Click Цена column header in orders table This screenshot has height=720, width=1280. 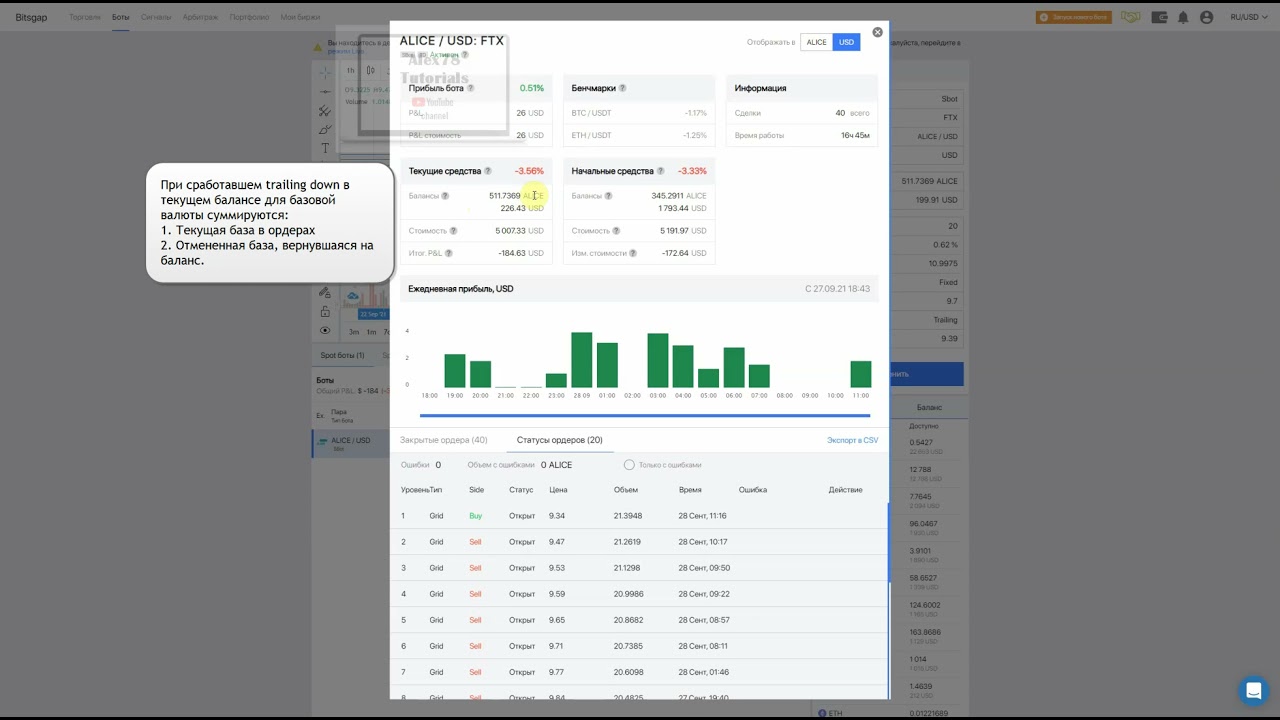click(x=558, y=490)
